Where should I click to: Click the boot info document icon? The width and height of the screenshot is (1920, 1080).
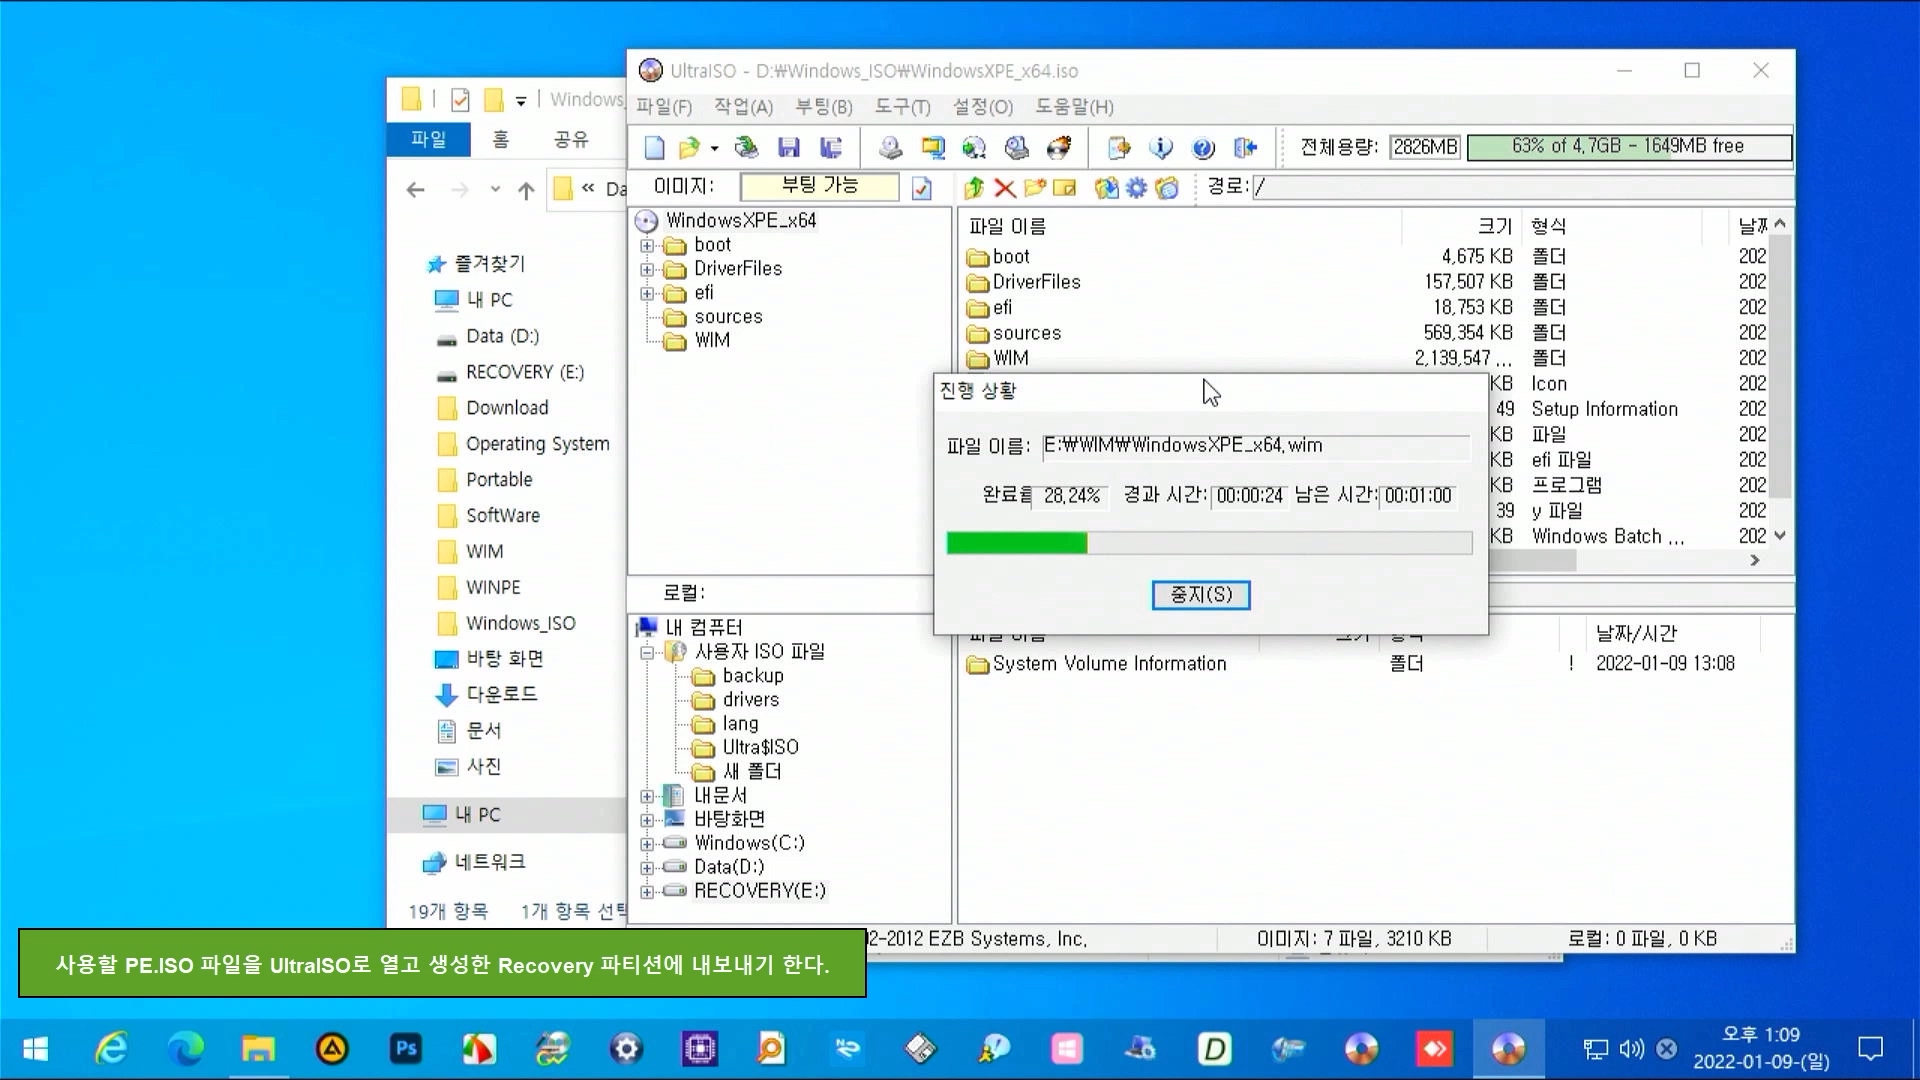922,188
